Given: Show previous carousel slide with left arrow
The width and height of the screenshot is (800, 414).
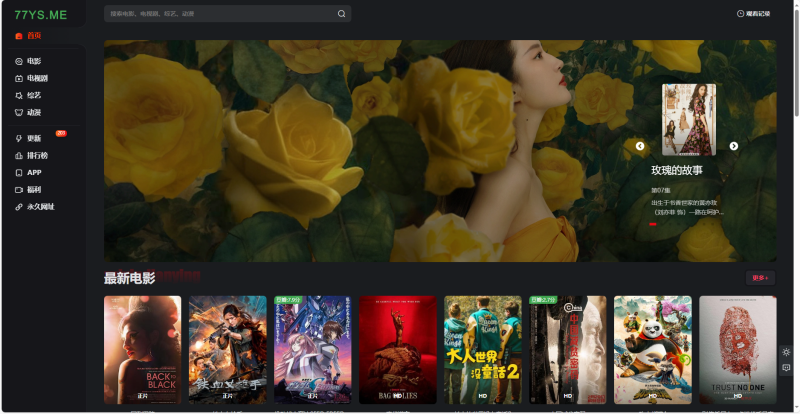Looking at the screenshot, I should pyautogui.click(x=640, y=146).
